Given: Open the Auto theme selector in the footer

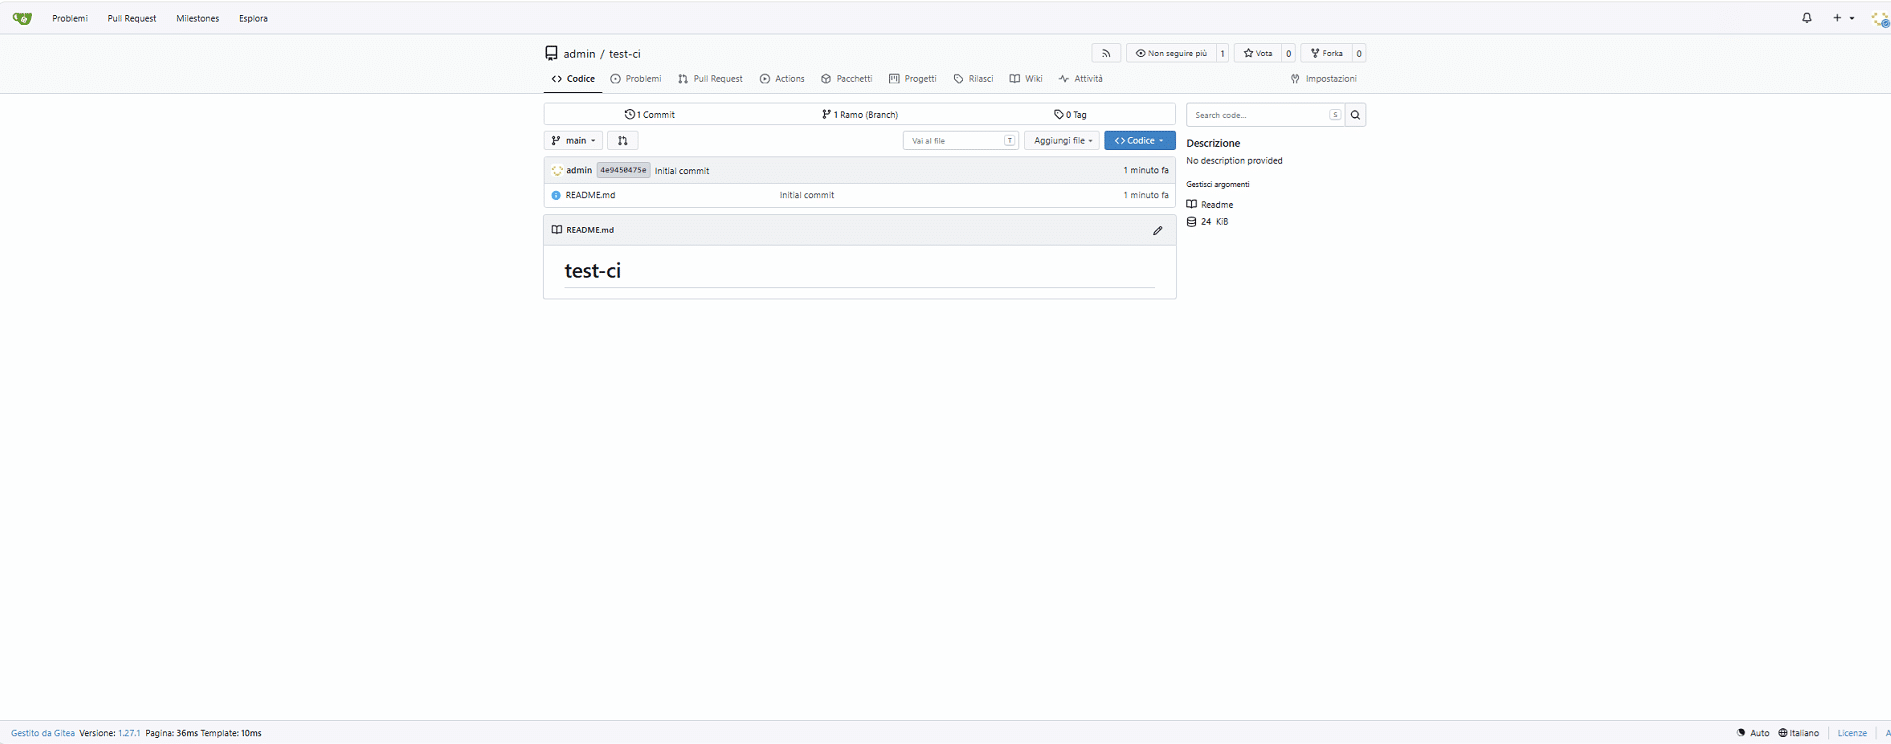Looking at the screenshot, I should (x=1753, y=733).
